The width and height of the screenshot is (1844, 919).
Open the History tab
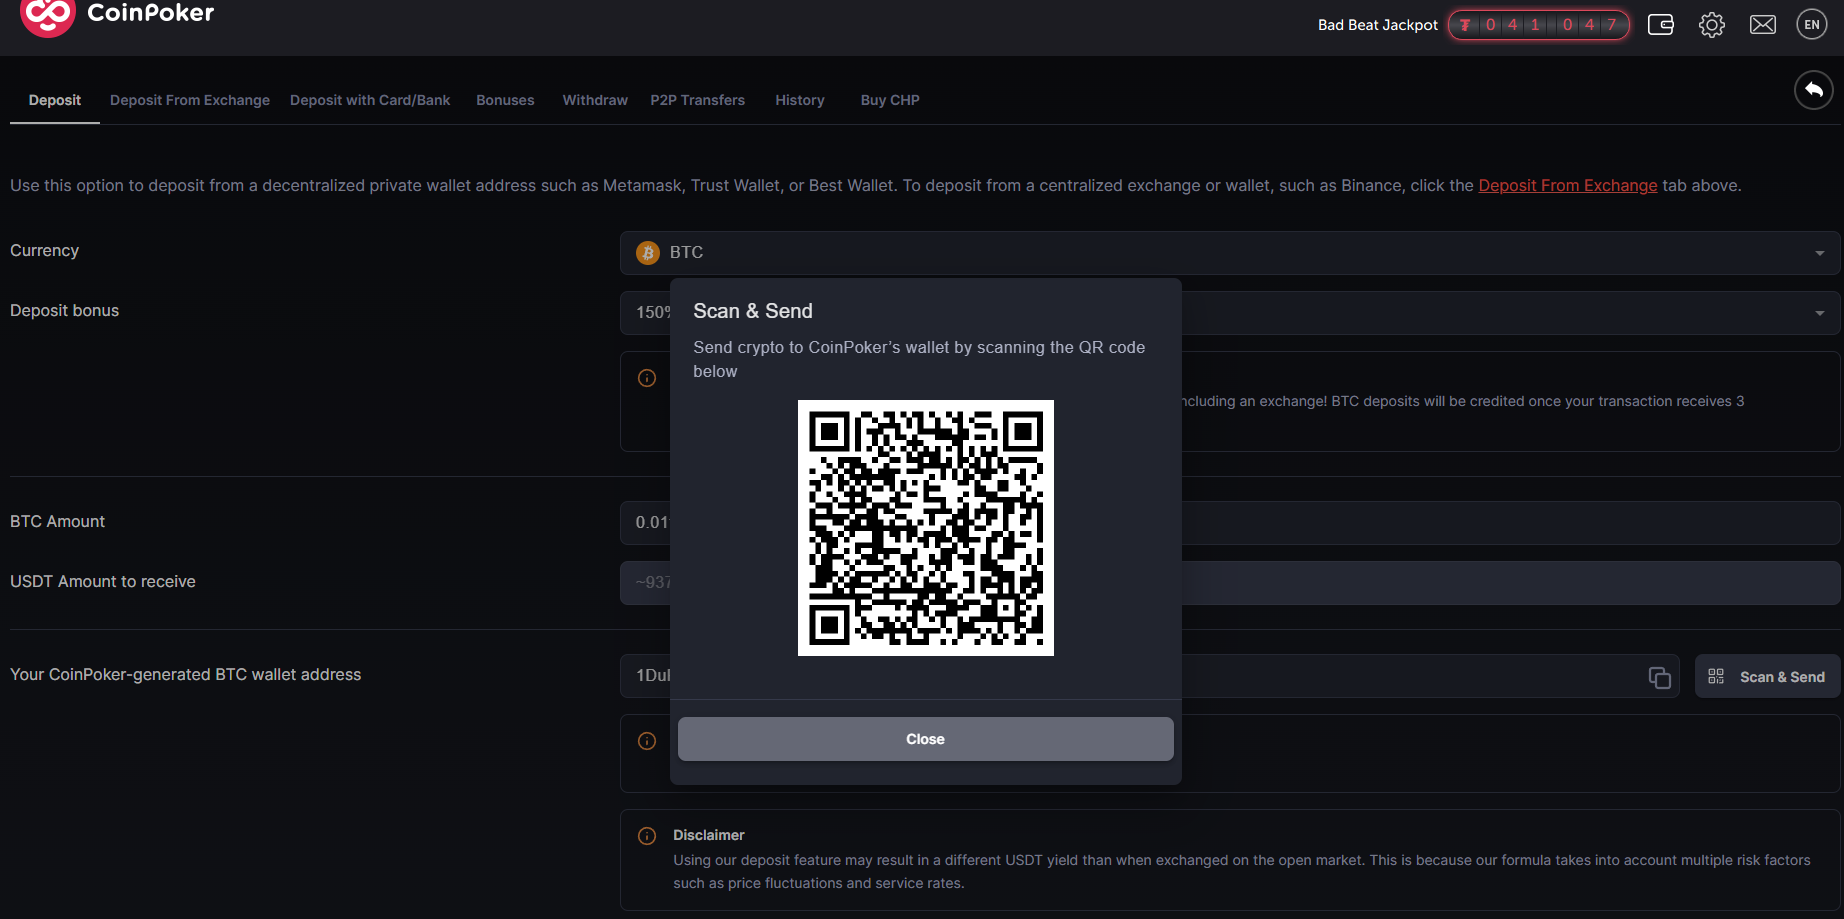[x=799, y=100]
